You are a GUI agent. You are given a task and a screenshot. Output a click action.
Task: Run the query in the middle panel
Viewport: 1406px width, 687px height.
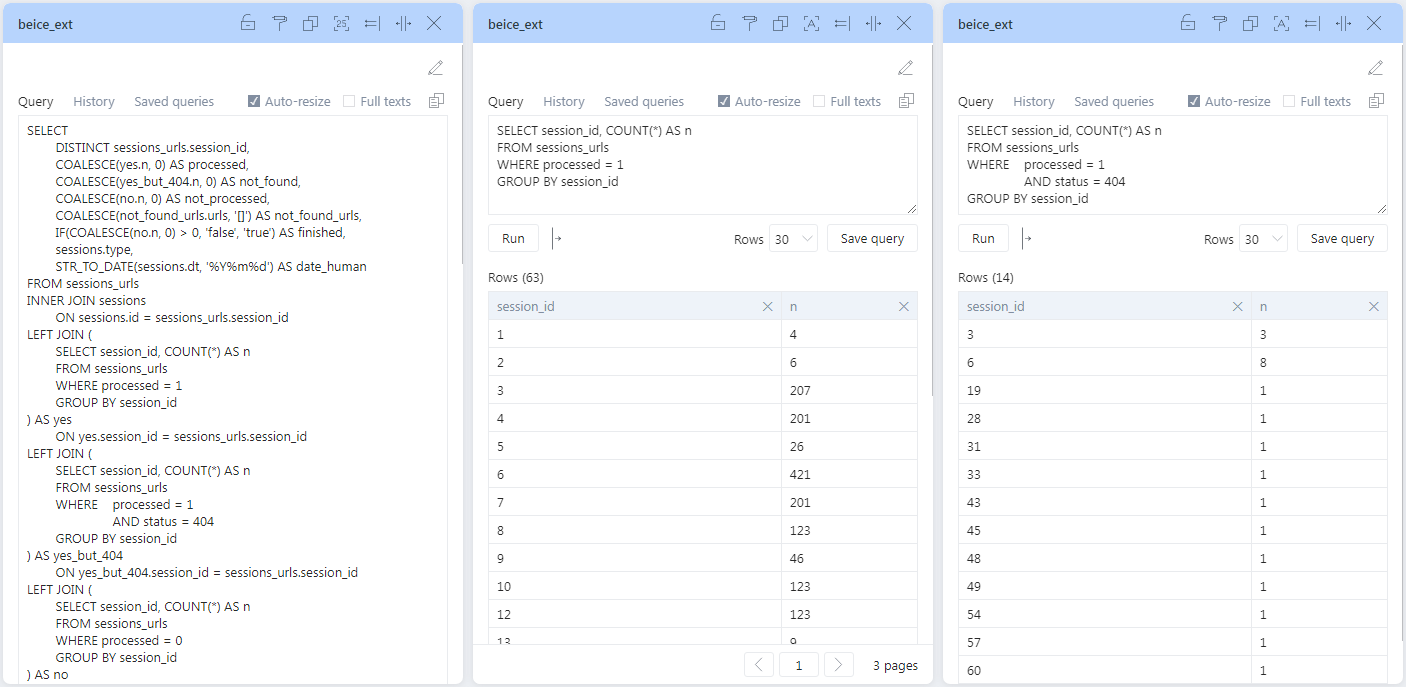pyautogui.click(x=512, y=238)
